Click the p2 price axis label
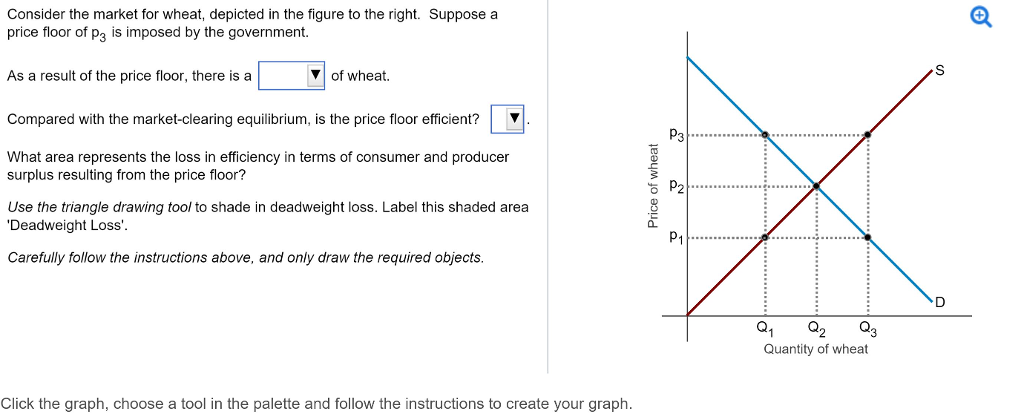 (x=677, y=186)
